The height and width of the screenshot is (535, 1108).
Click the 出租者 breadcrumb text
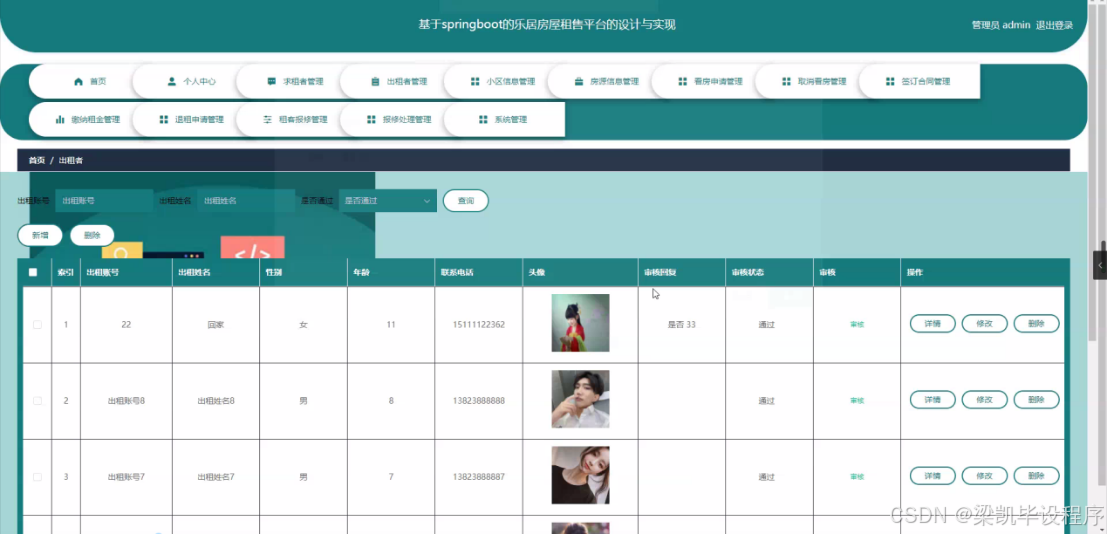(71, 160)
